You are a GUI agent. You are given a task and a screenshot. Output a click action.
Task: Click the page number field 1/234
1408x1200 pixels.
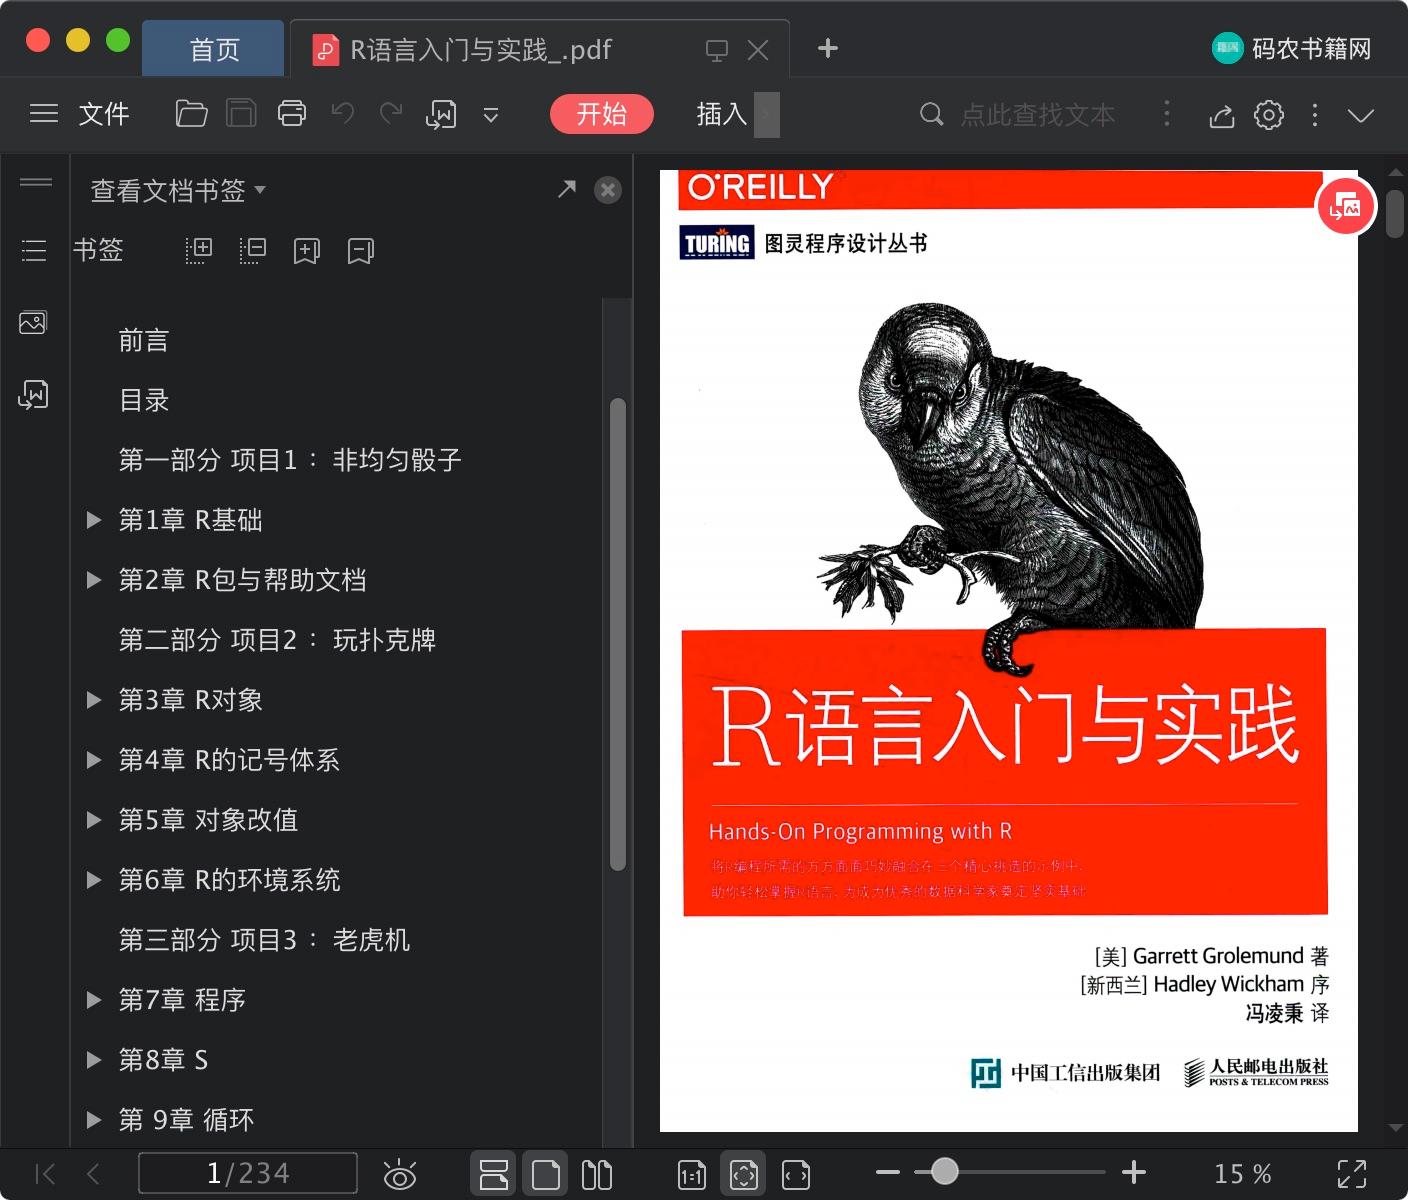(x=248, y=1173)
